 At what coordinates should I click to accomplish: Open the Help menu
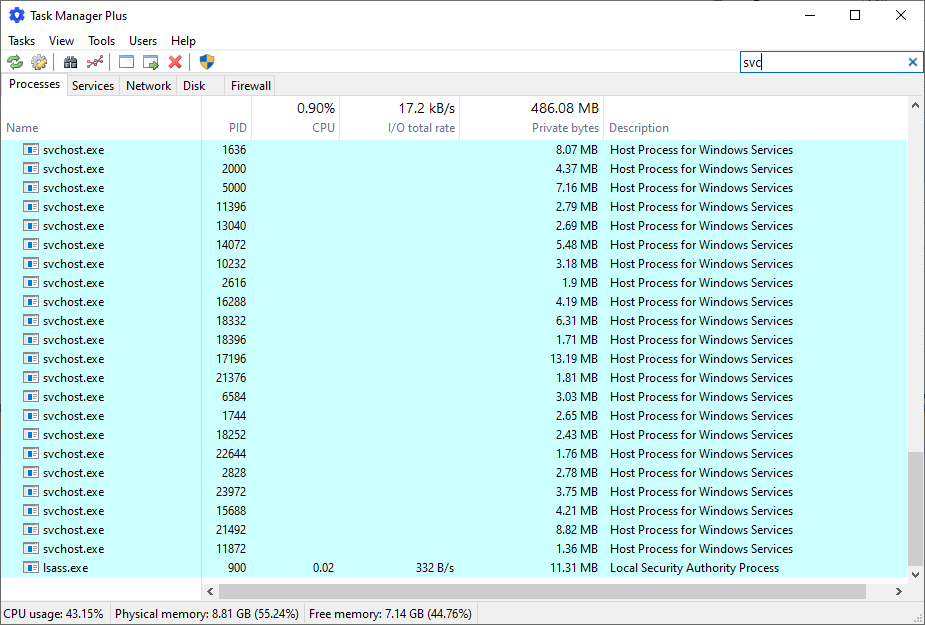point(183,41)
